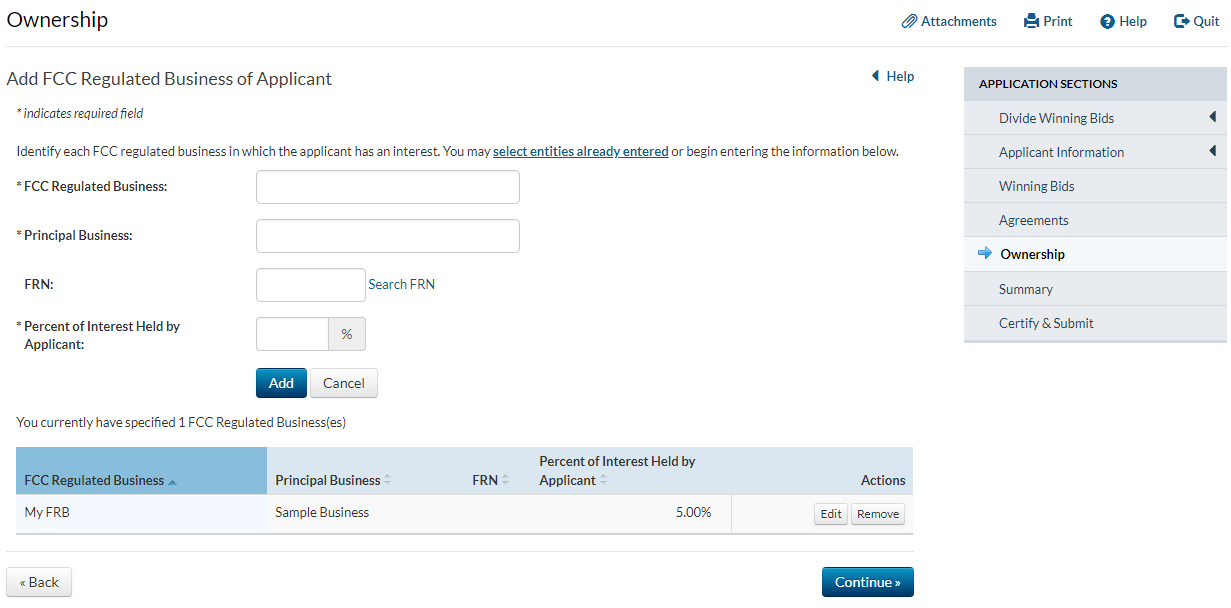Expand the section Help panel arrow
Image resolution: width=1231 pixels, height=608 pixels.
coord(875,76)
